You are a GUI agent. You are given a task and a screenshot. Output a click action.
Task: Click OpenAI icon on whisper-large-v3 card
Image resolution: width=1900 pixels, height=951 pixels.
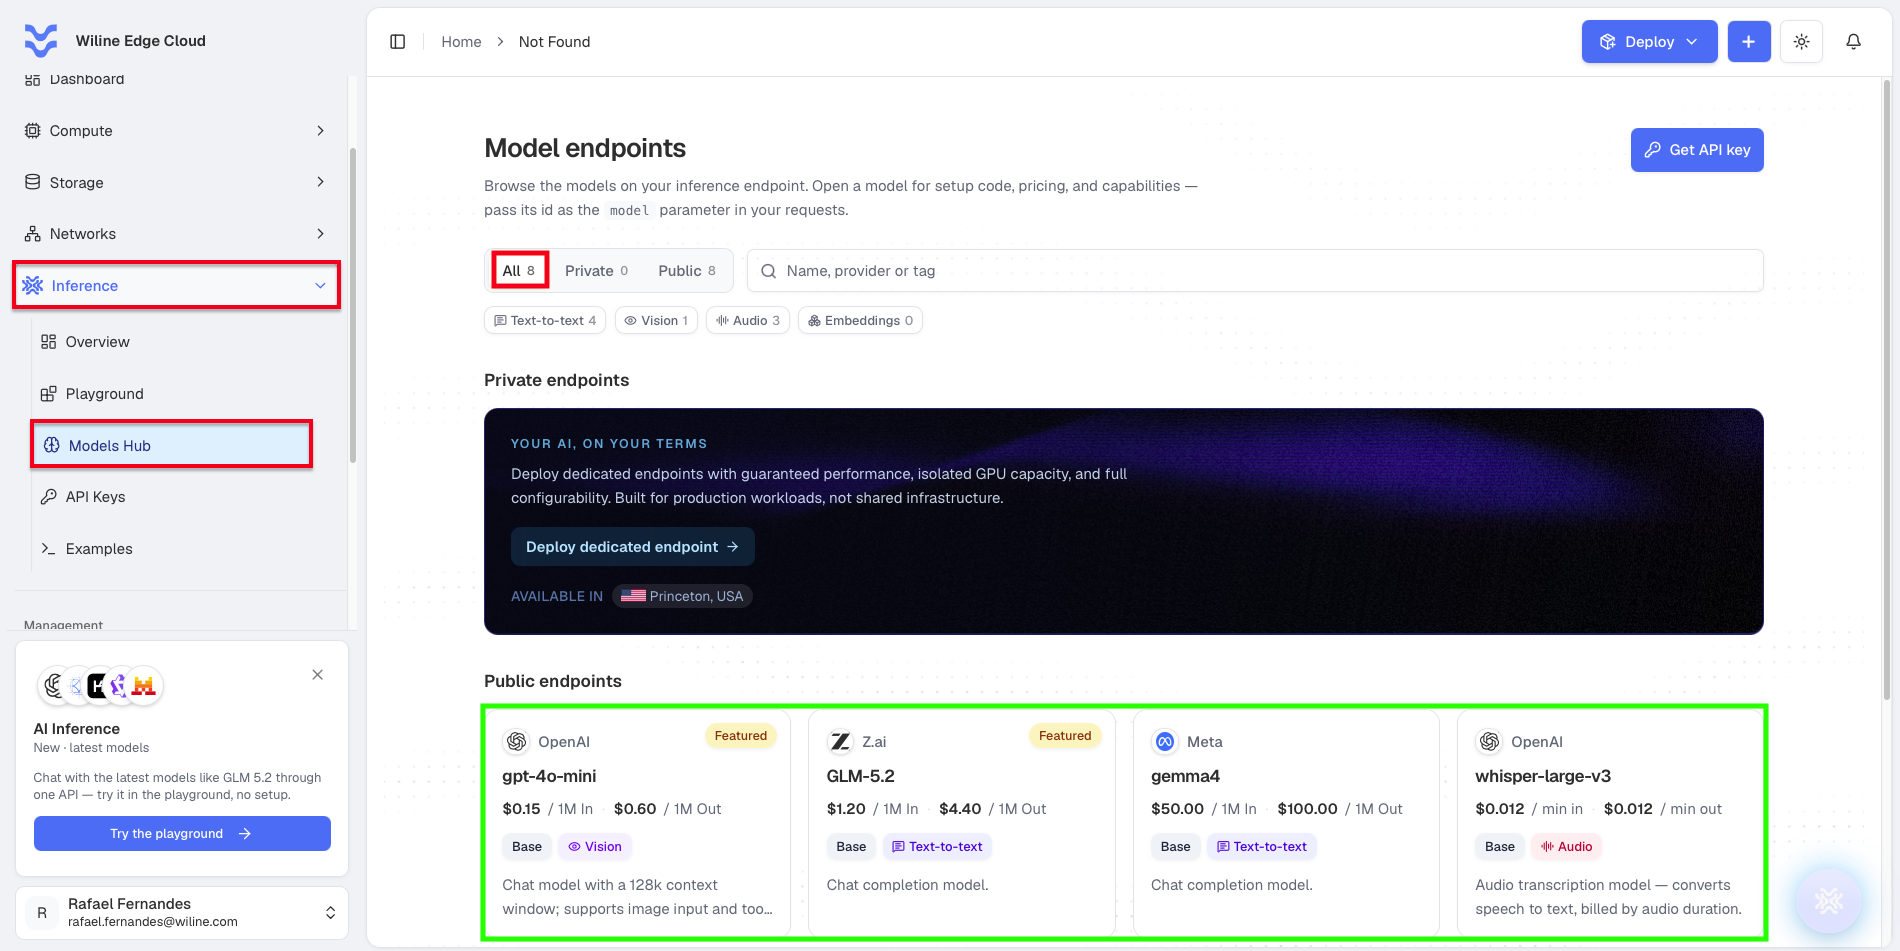click(x=1489, y=742)
